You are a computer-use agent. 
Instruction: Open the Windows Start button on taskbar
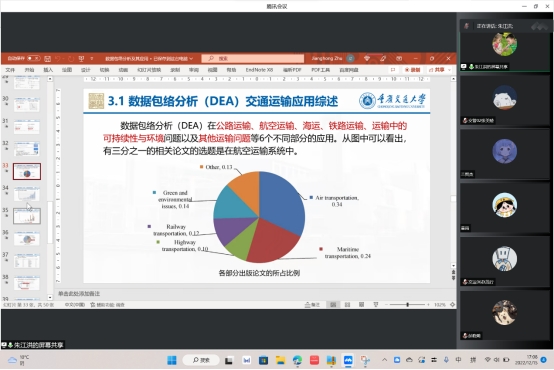[172, 360]
